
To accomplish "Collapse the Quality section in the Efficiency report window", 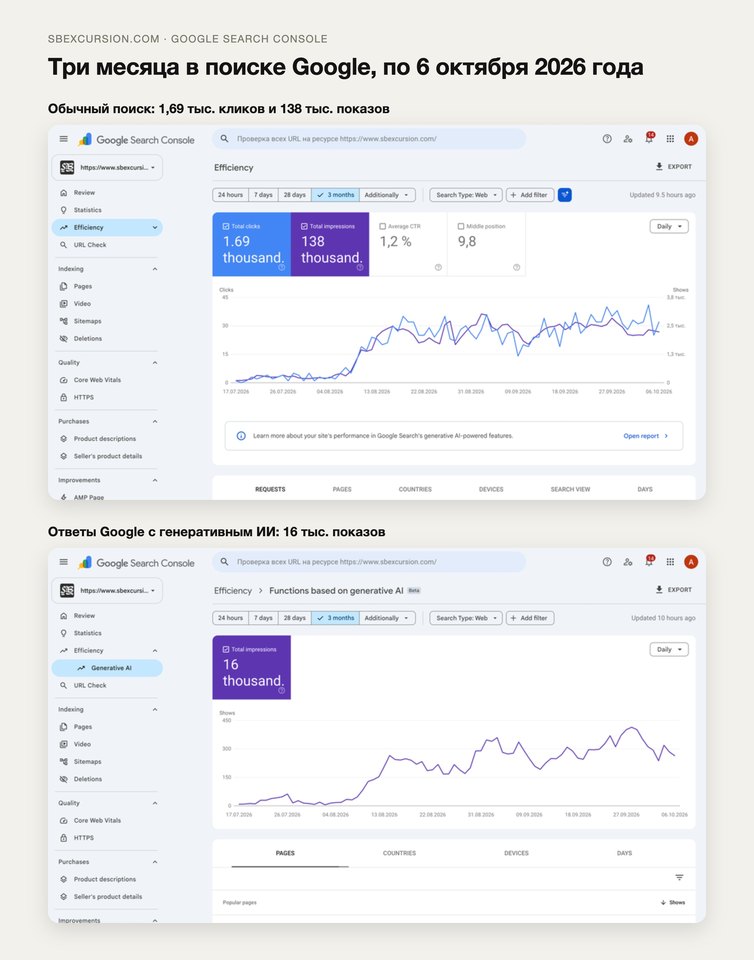I will coord(155,362).
